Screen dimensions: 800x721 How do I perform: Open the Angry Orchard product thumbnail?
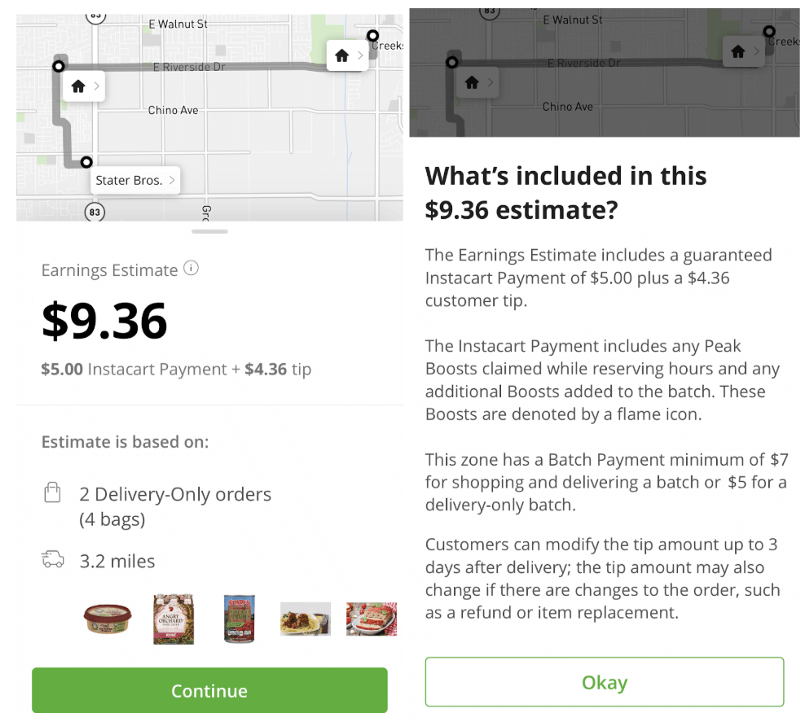pyautogui.click(x=173, y=619)
